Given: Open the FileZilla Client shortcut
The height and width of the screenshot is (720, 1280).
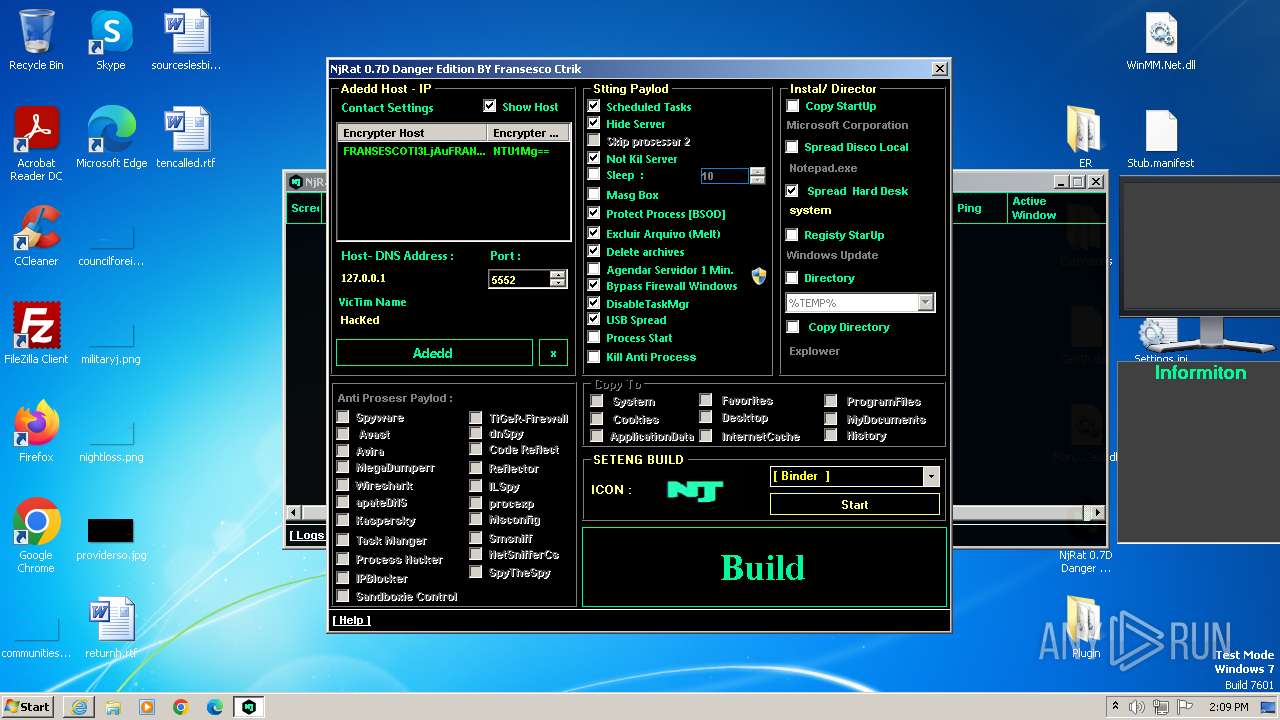Looking at the screenshot, I should (x=36, y=334).
